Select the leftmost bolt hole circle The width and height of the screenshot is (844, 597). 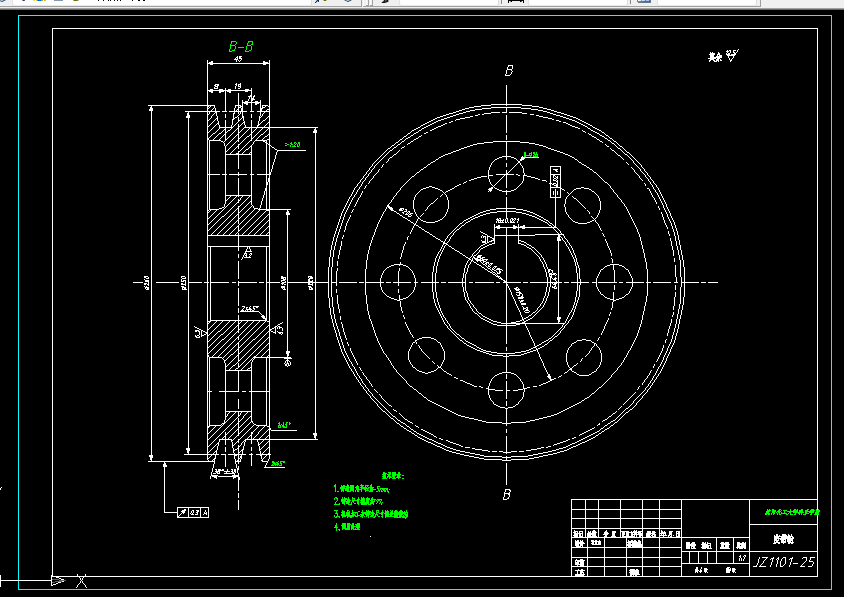[x=398, y=282]
